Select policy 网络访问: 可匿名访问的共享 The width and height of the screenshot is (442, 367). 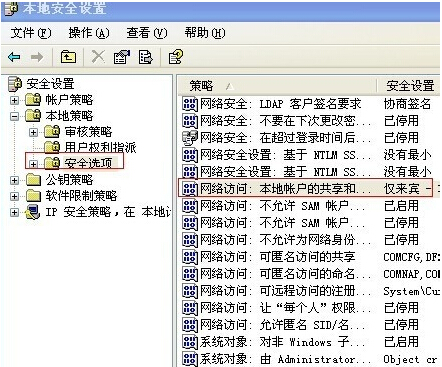click(x=278, y=257)
